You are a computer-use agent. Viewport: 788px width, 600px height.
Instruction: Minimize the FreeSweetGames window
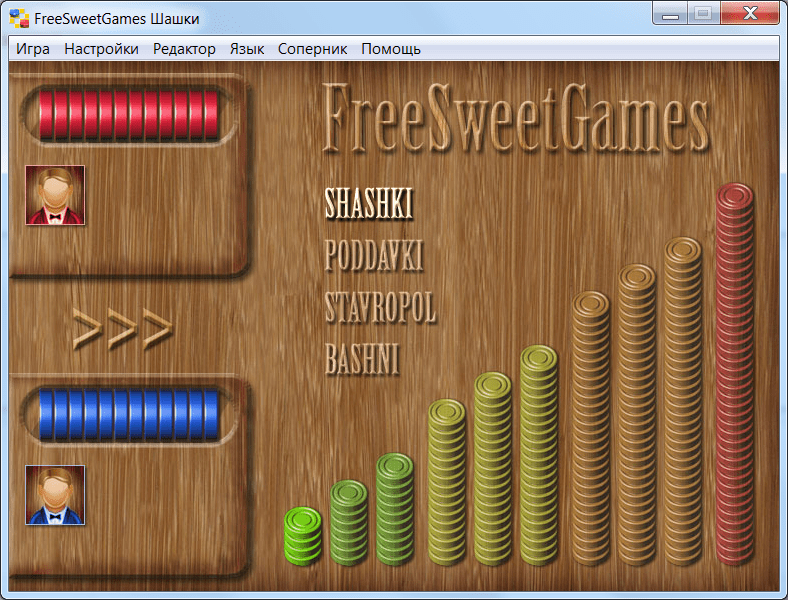670,14
